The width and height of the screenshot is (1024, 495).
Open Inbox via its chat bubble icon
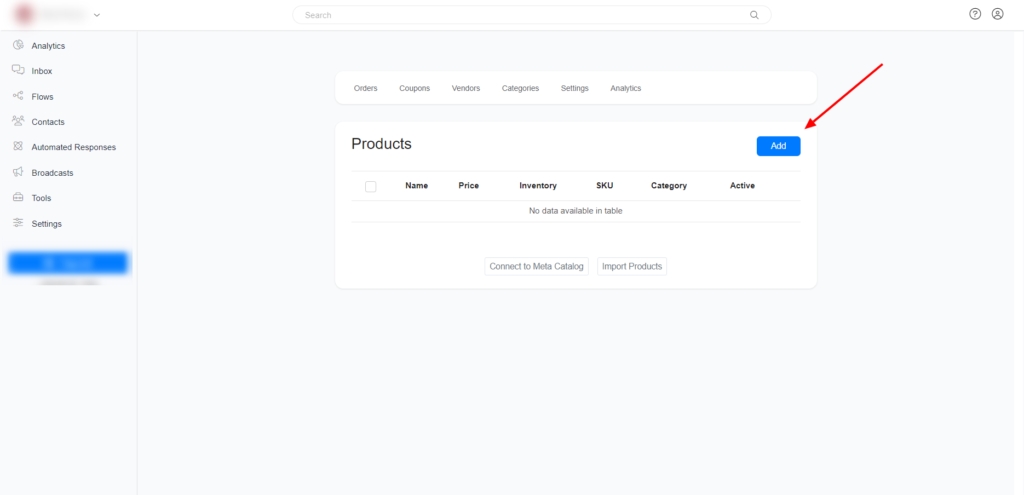point(18,71)
